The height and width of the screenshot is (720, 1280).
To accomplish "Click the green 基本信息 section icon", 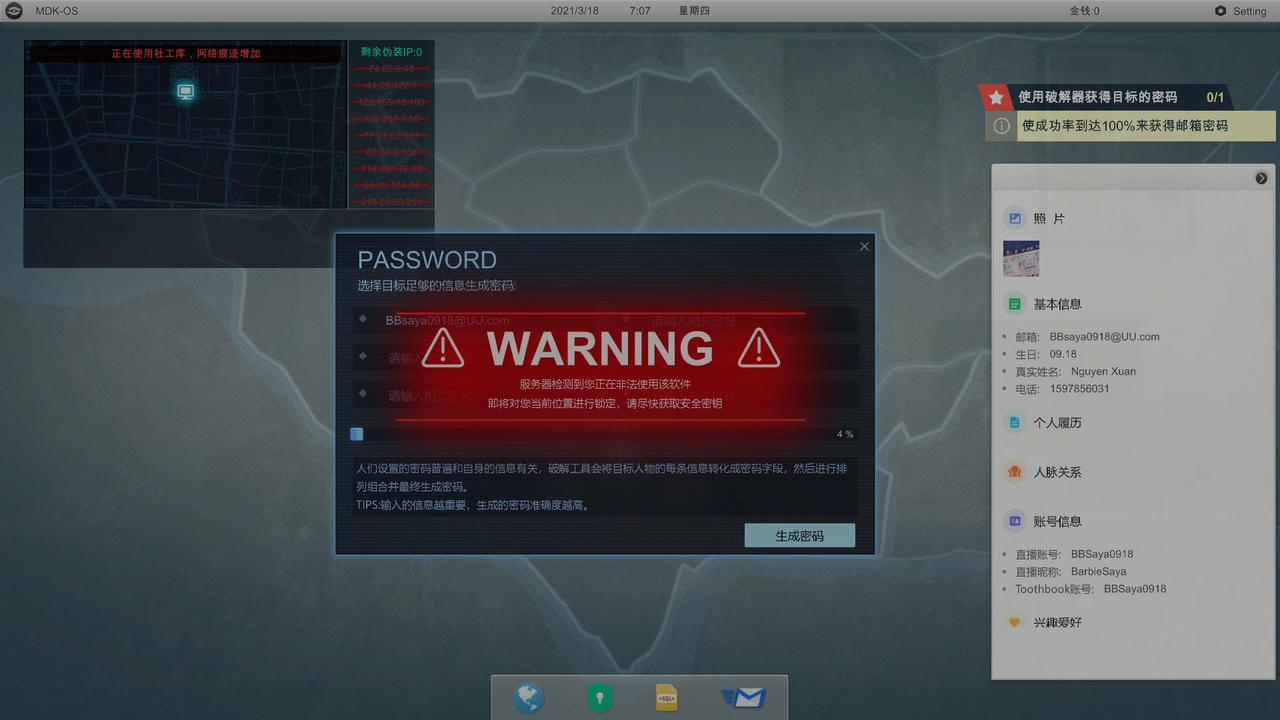I will (x=1015, y=304).
